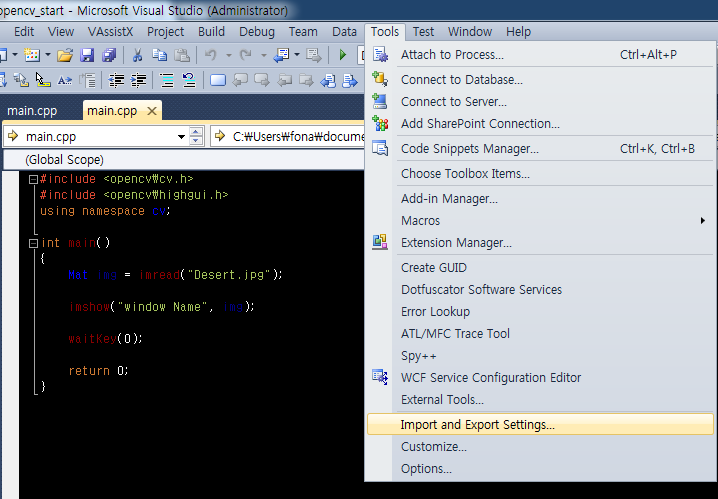Launch Spy++ from Tools menu
Image resolution: width=718 pixels, height=499 pixels.
540,355
